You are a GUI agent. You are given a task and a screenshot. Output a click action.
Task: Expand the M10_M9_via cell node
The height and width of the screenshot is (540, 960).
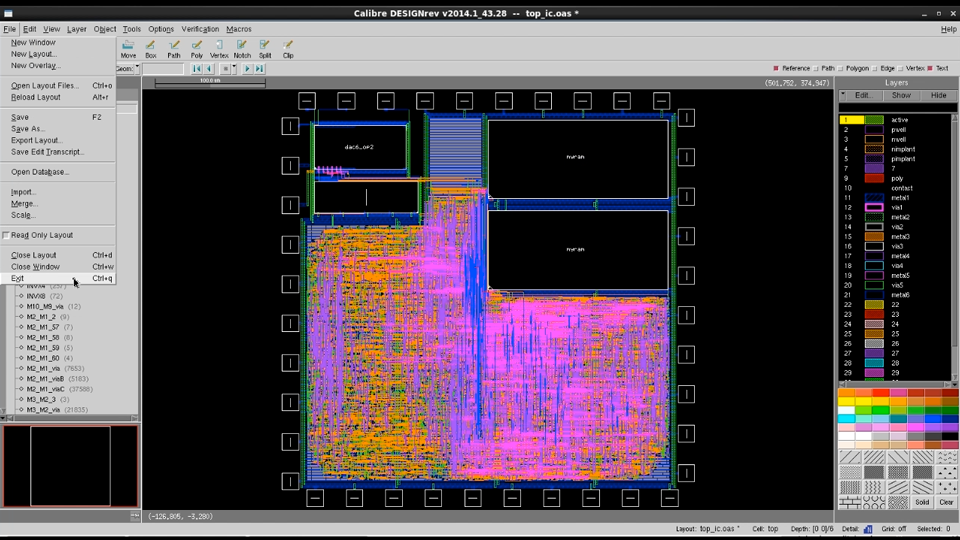coord(21,306)
